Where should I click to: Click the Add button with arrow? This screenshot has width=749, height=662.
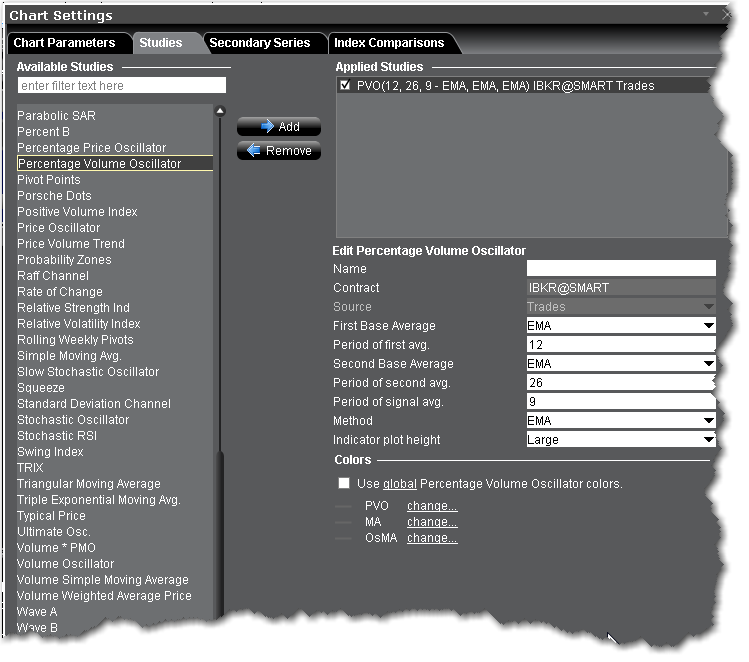click(x=279, y=127)
